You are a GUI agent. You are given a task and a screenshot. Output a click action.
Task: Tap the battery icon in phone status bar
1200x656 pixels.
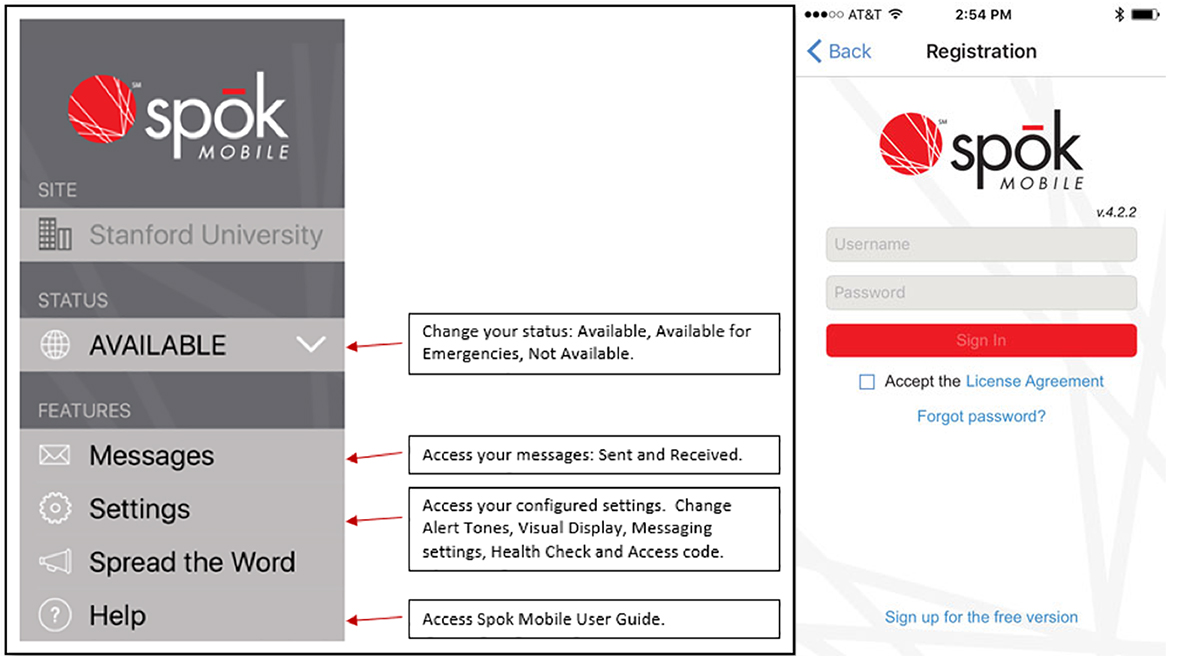(1146, 15)
